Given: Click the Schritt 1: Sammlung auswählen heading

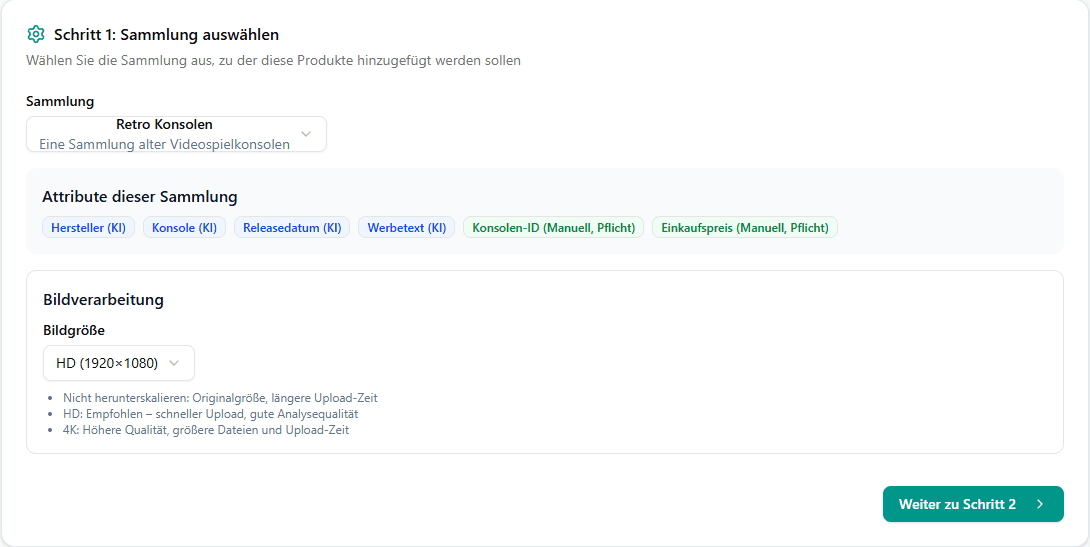Looking at the screenshot, I should coord(166,35).
